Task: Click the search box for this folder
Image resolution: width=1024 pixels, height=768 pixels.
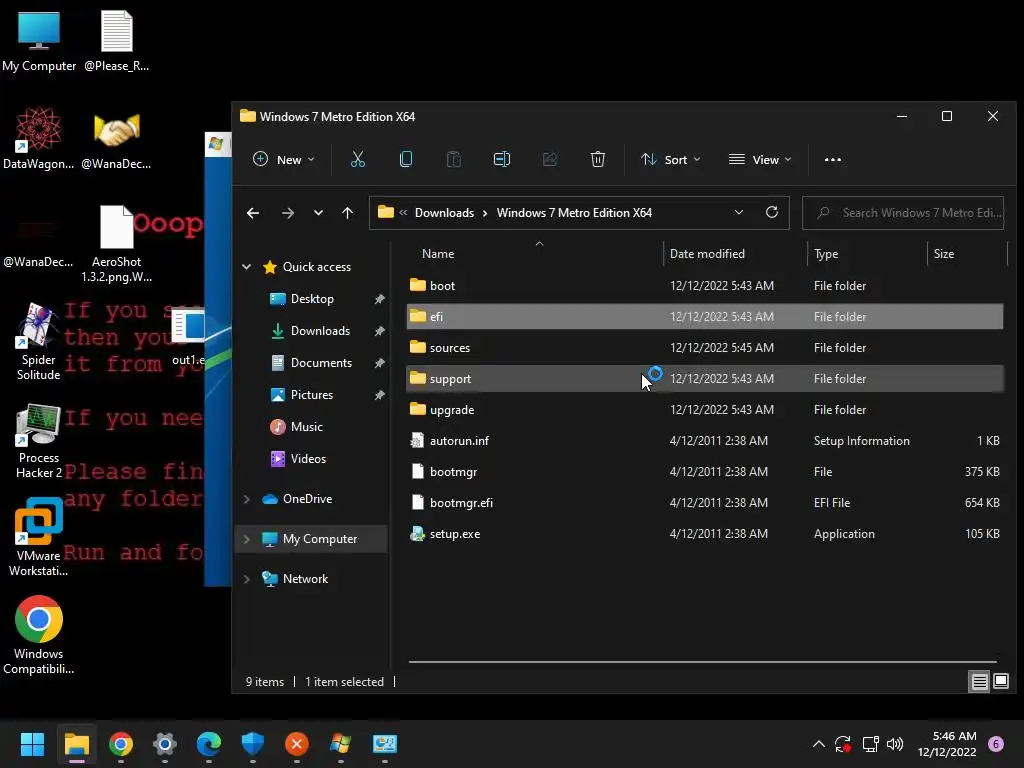Action: tap(903, 213)
